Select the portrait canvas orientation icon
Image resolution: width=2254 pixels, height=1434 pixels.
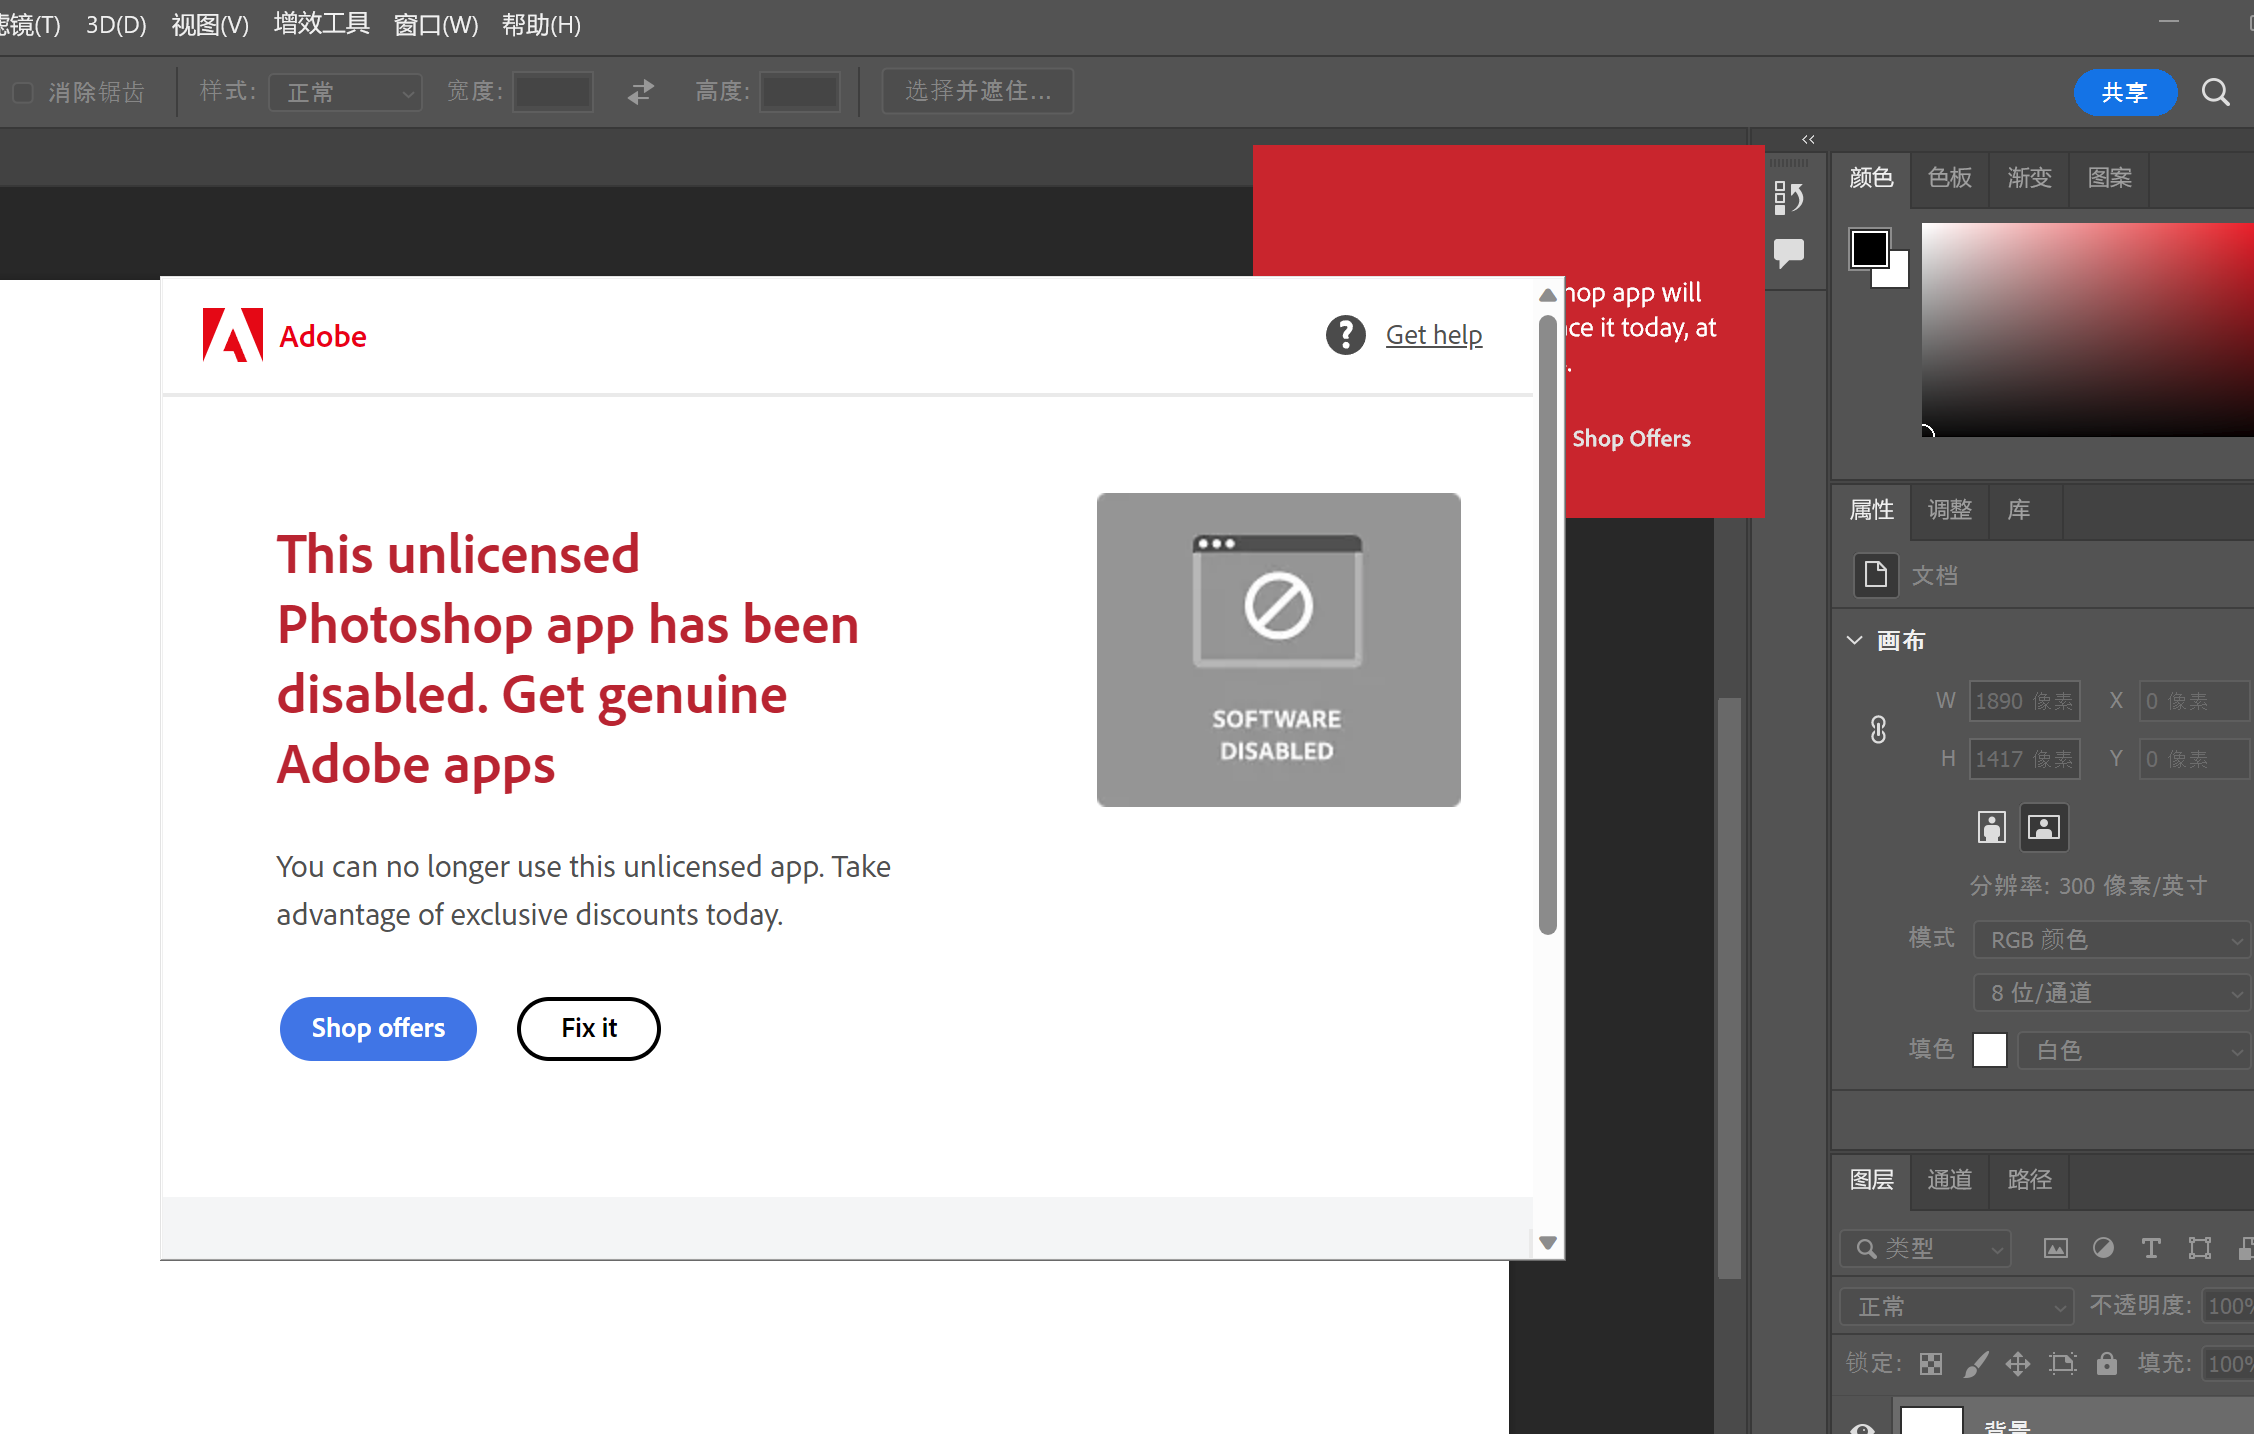pos(1992,827)
